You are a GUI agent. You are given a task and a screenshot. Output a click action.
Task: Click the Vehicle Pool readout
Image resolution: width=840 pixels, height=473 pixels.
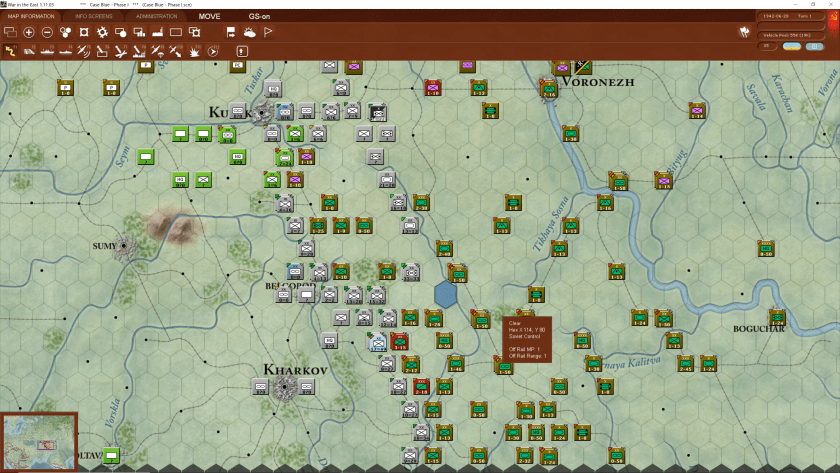coord(790,35)
